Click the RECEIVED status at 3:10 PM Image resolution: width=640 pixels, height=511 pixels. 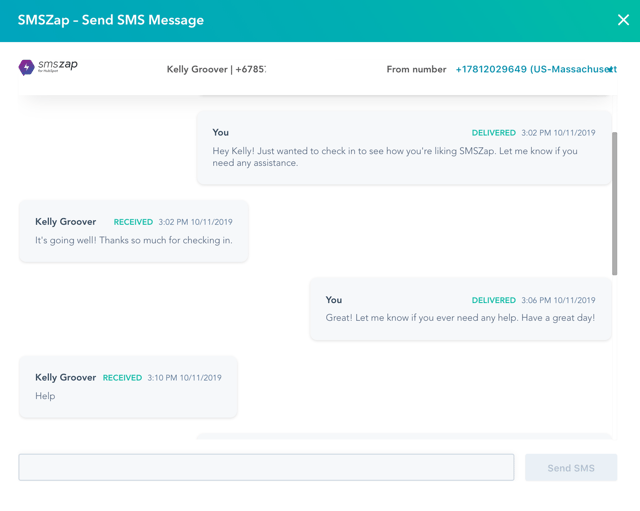tap(122, 378)
